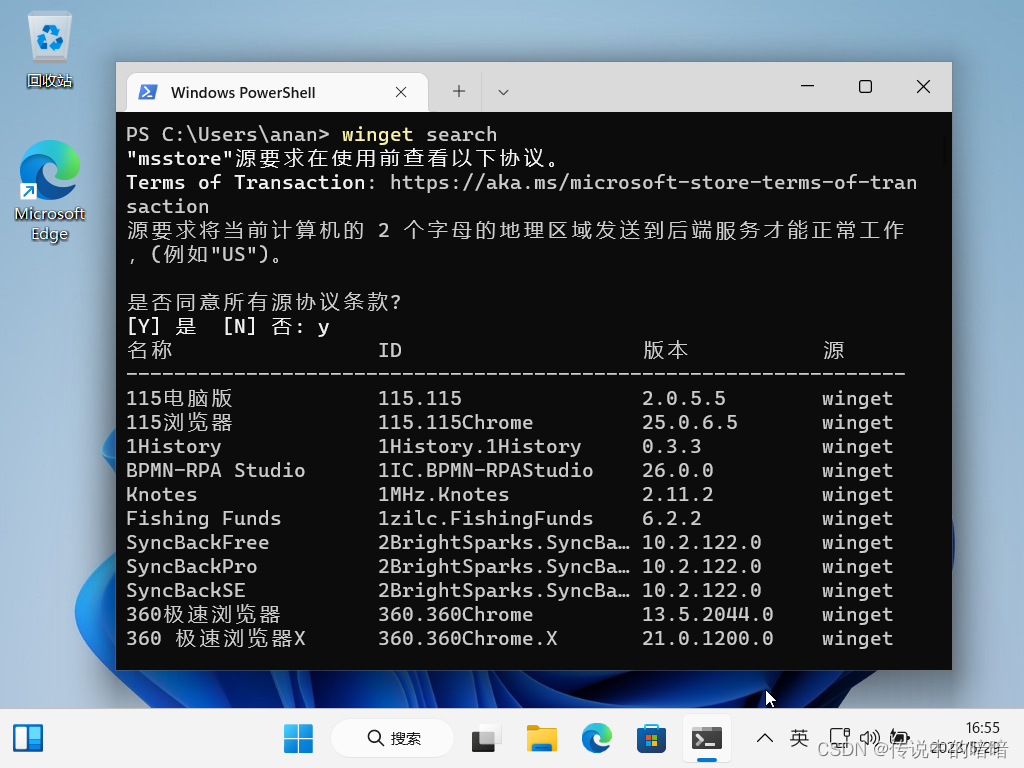Open Task View on the taskbar
The height and width of the screenshot is (768, 1024).
[487, 739]
